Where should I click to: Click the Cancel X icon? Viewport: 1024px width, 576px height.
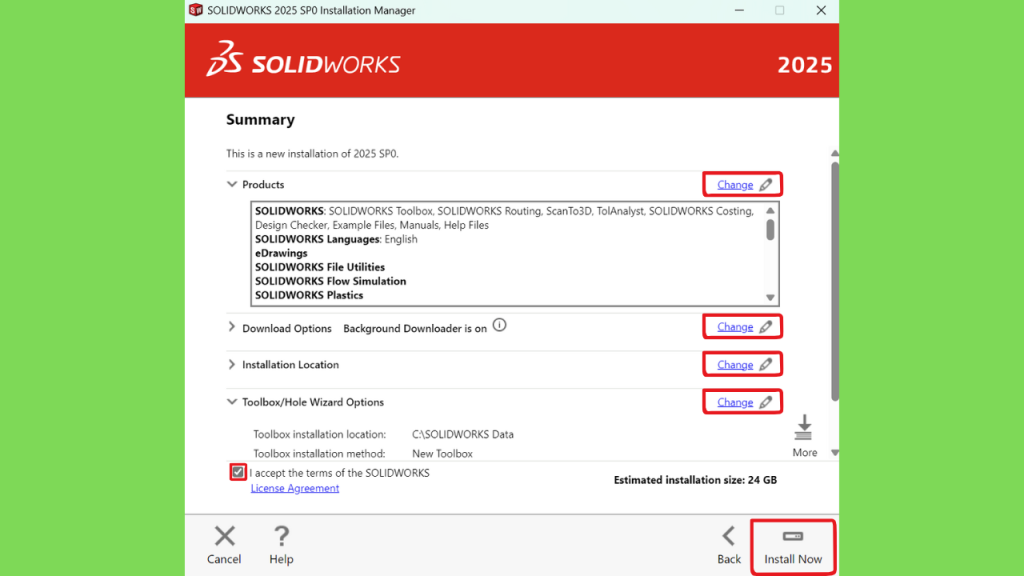225,536
